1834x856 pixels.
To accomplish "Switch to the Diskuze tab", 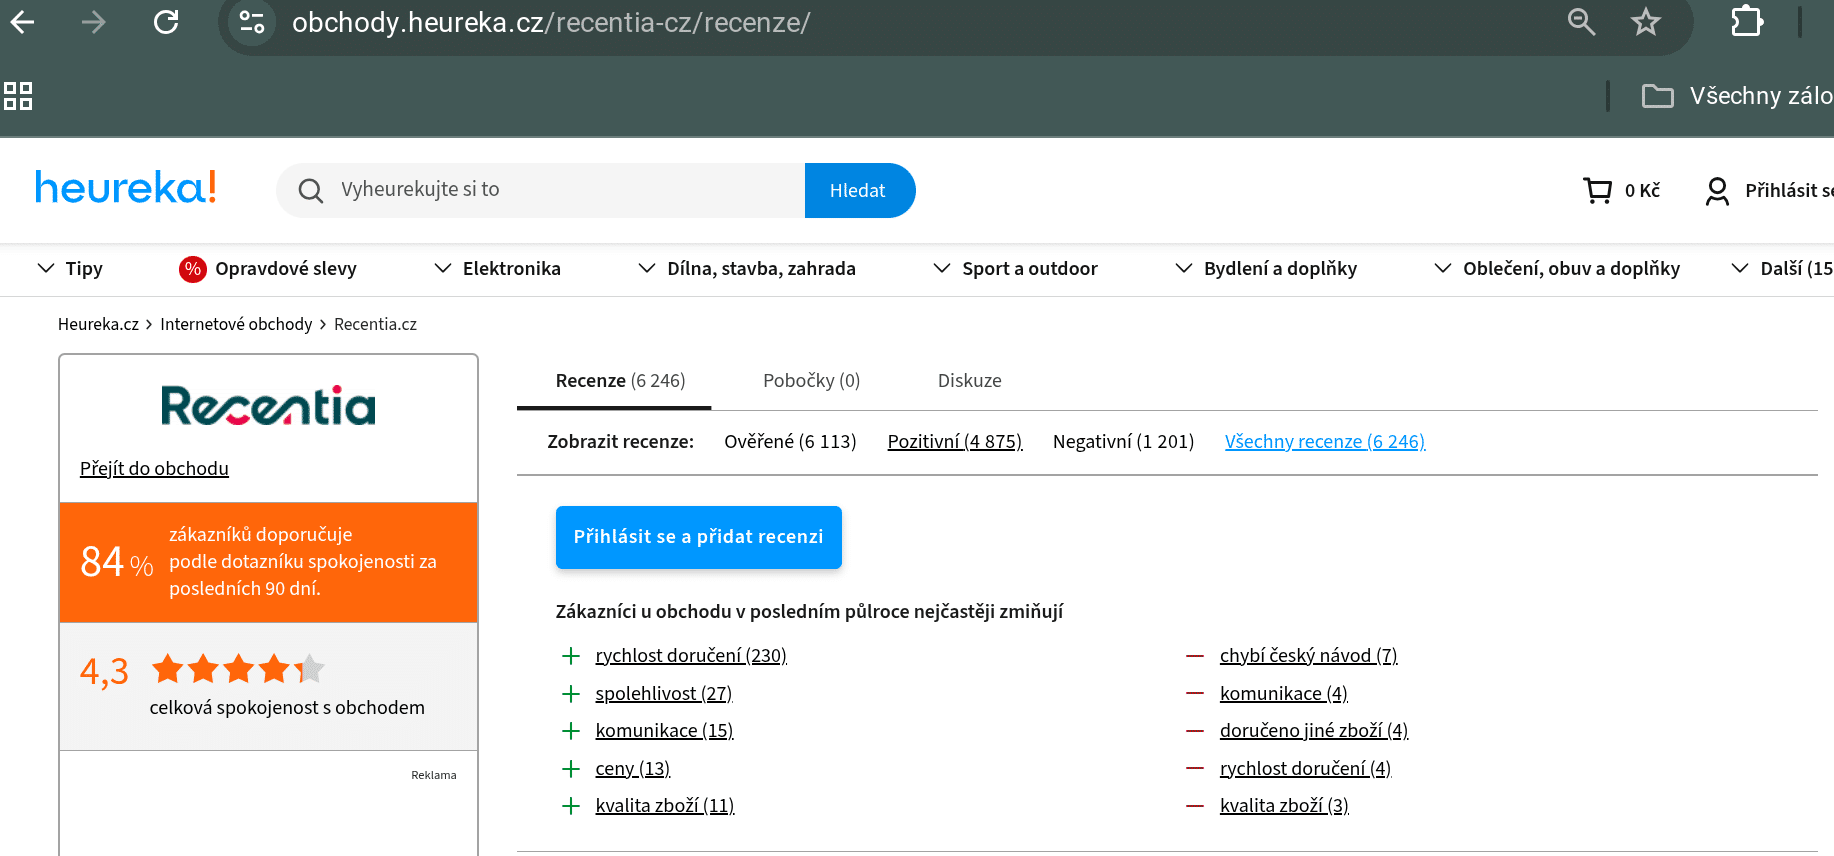I will pos(969,381).
